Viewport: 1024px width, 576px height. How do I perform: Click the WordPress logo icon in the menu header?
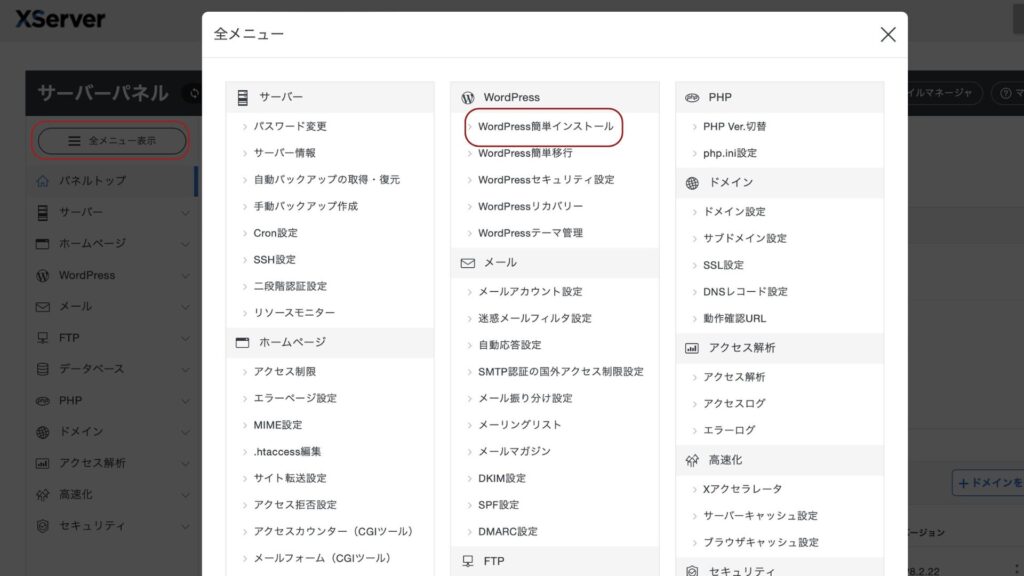click(468, 97)
